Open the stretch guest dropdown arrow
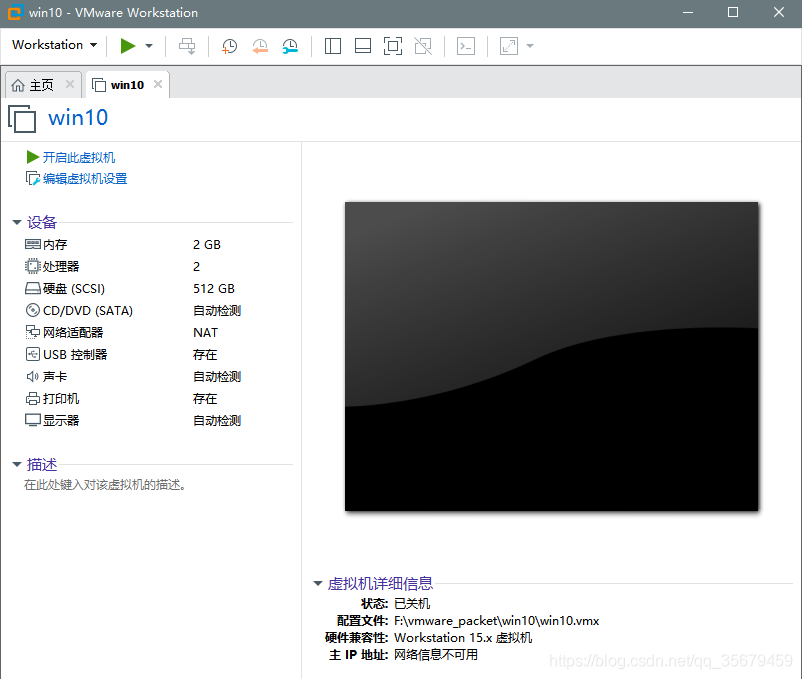 click(x=530, y=46)
